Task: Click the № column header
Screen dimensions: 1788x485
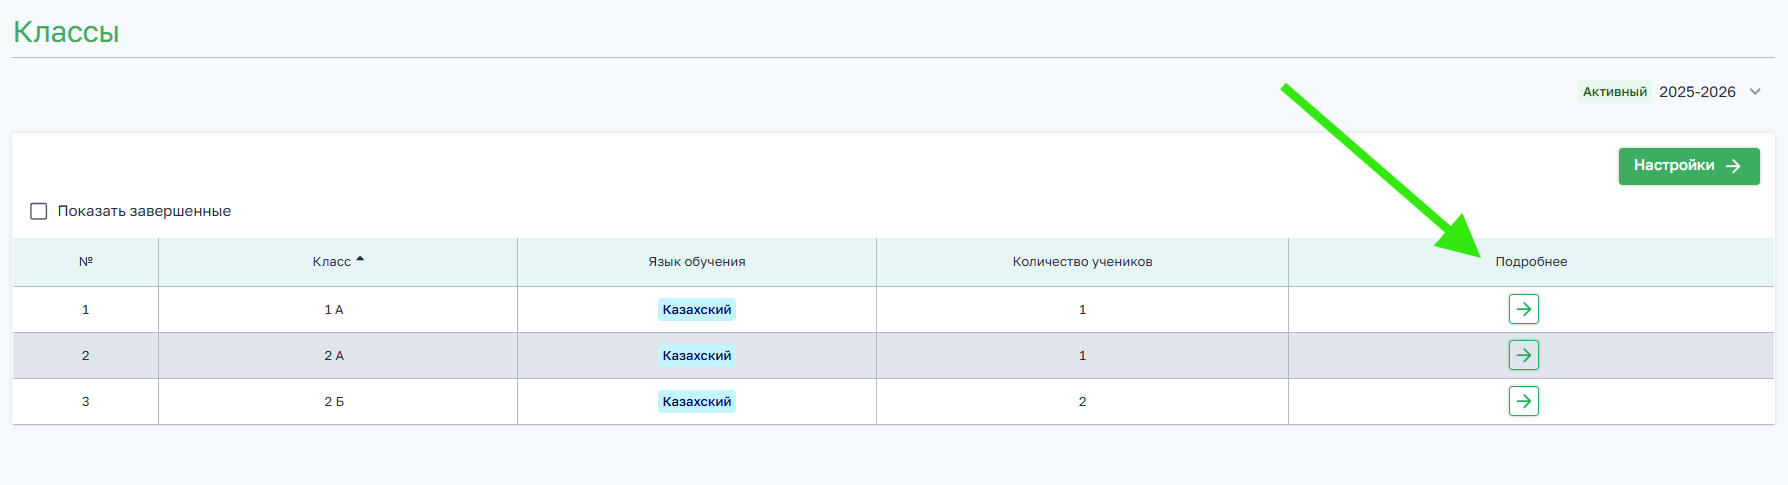Action: click(85, 262)
